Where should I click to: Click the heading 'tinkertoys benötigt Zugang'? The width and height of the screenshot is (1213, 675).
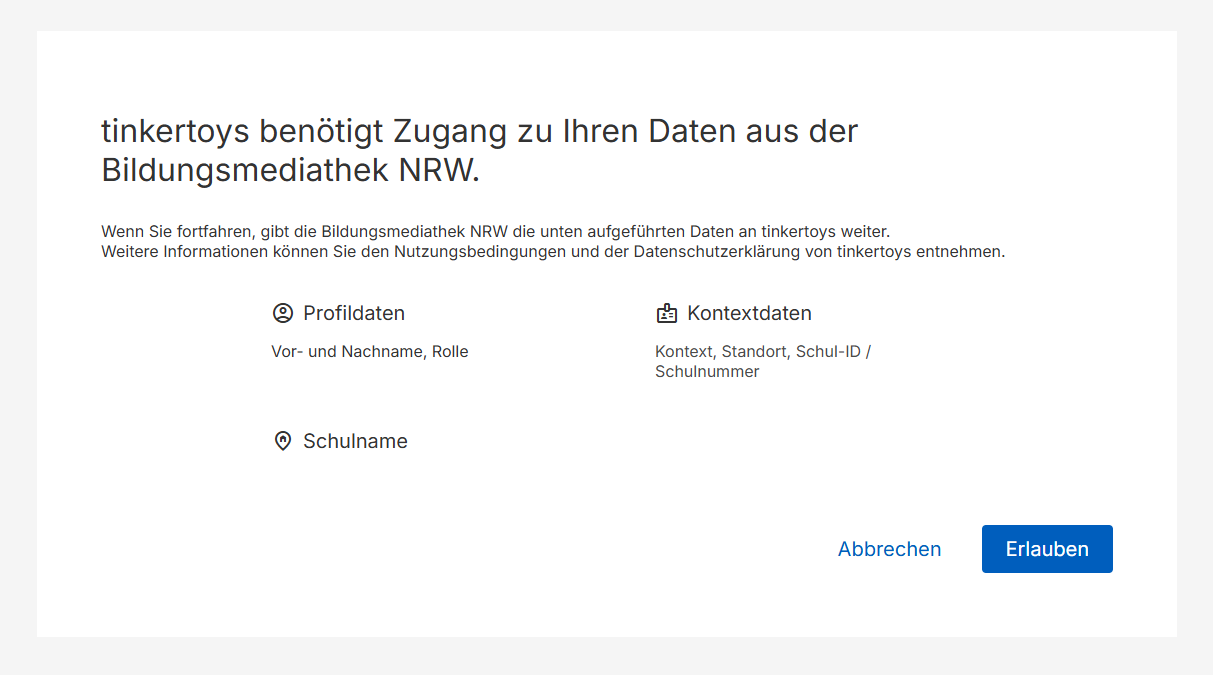point(480,150)
